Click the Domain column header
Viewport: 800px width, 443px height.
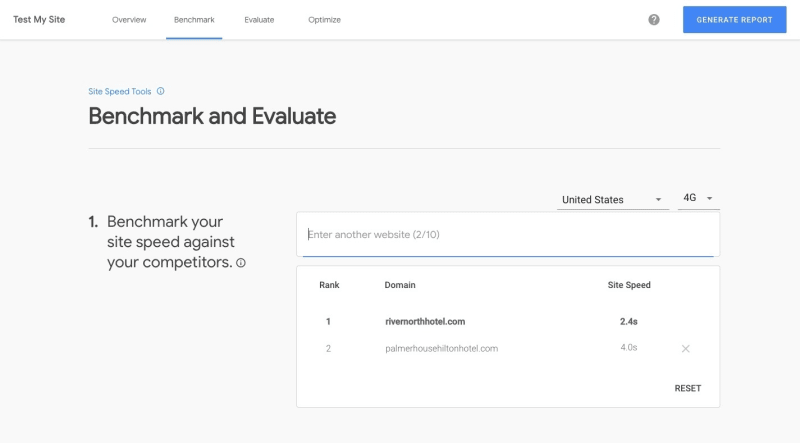400,285
